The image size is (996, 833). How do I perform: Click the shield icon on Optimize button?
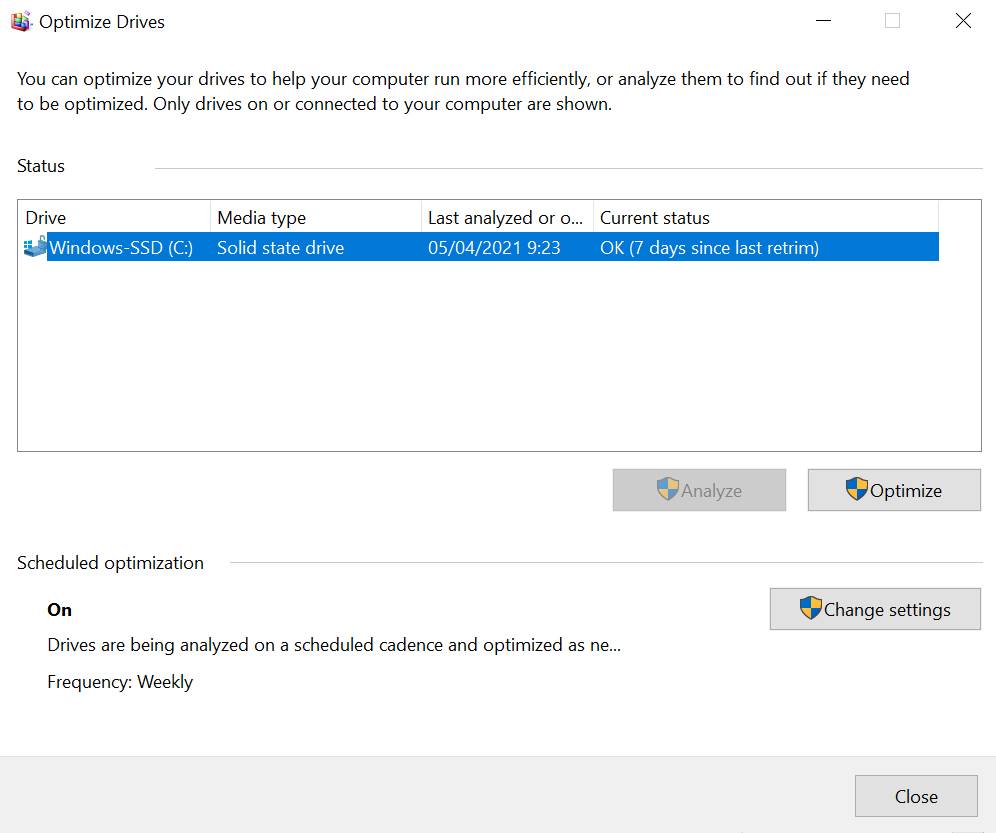point(857,489)
